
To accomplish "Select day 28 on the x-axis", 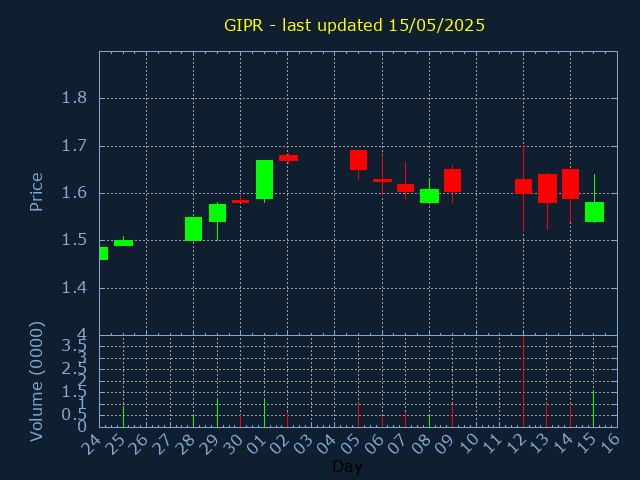I will (x=185, y=444).
